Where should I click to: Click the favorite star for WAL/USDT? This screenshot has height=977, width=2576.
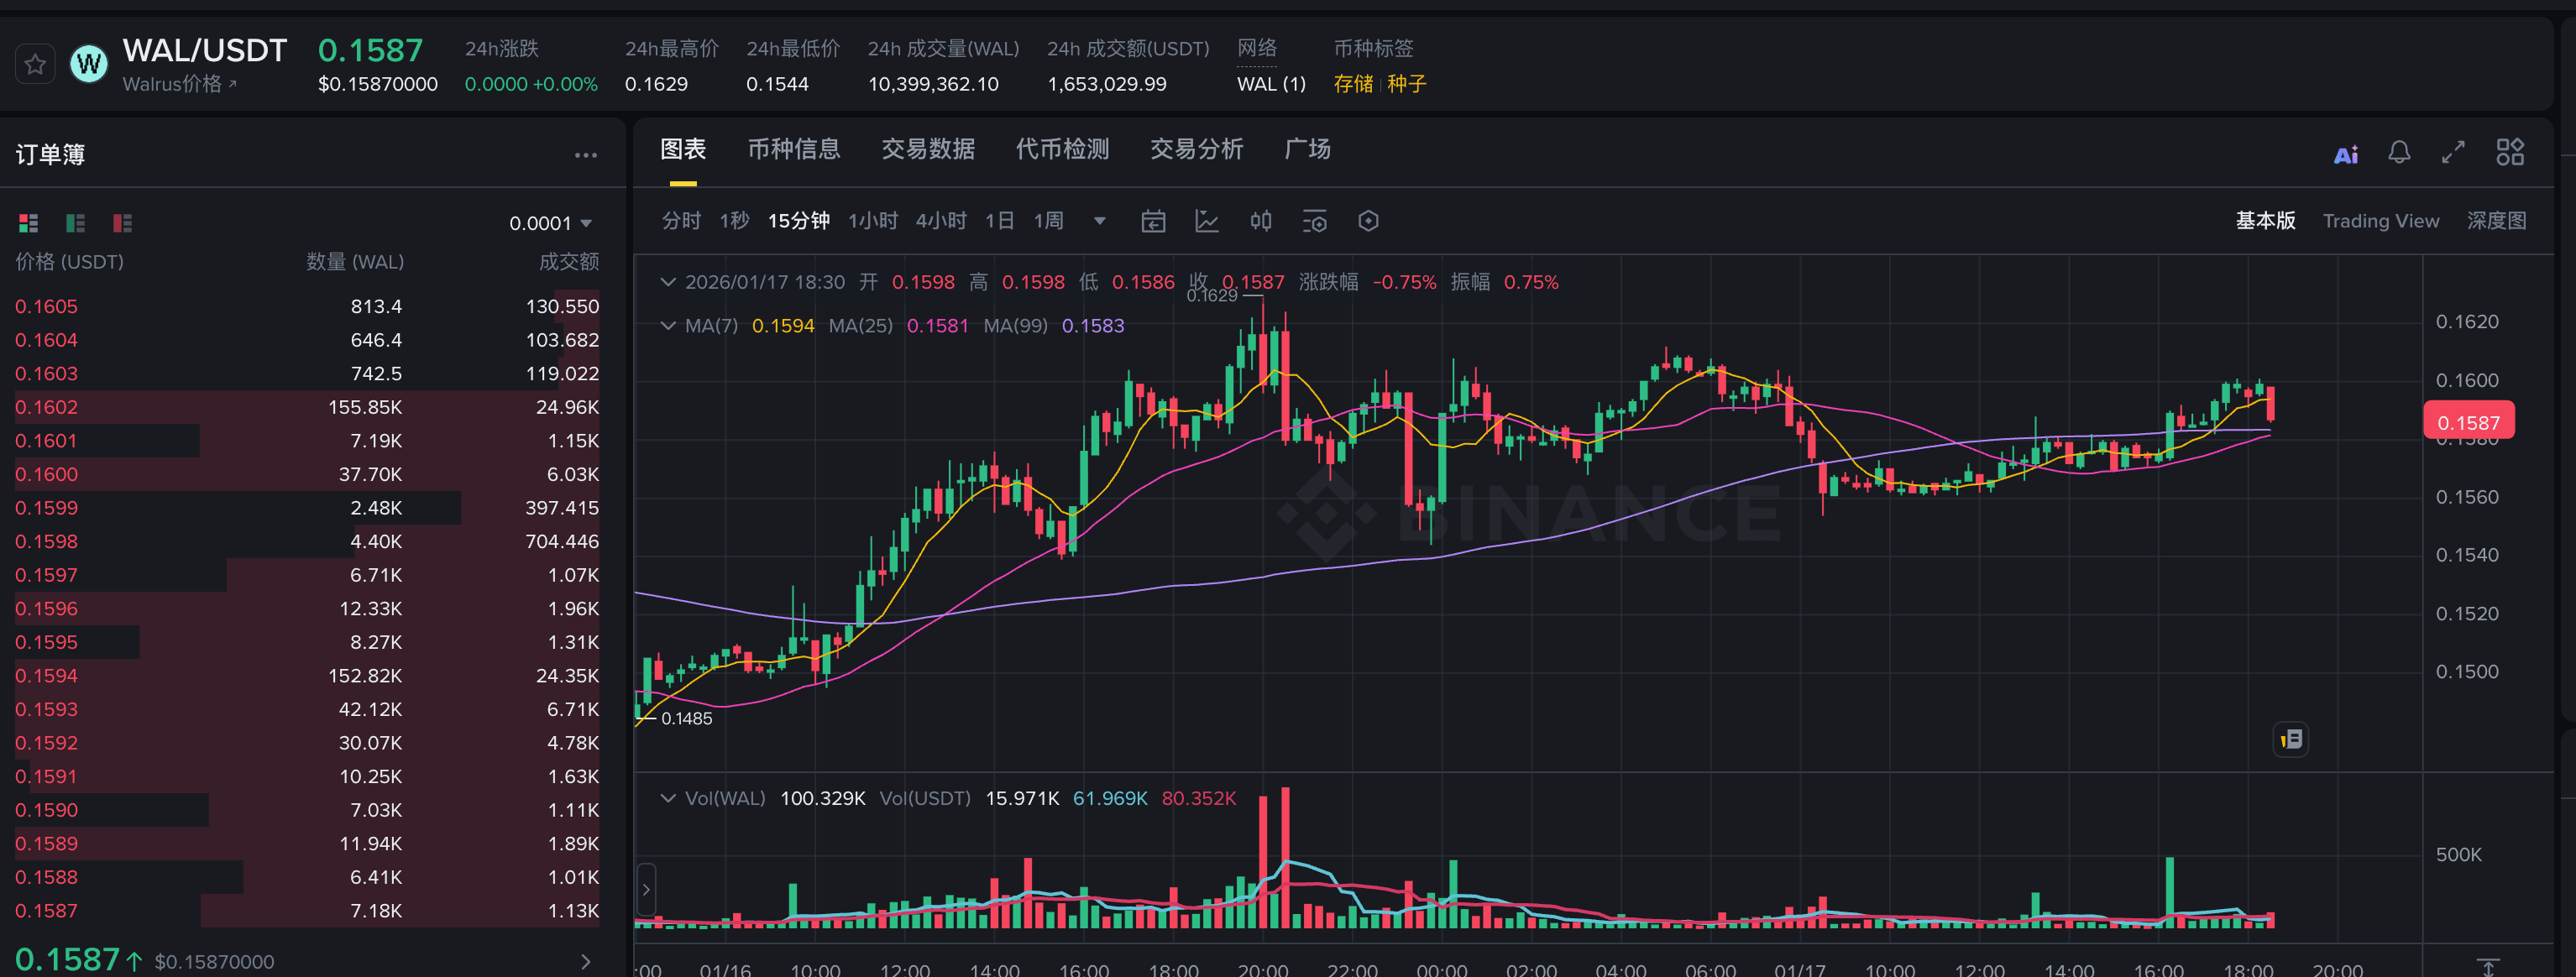click(x=35, y=65)
